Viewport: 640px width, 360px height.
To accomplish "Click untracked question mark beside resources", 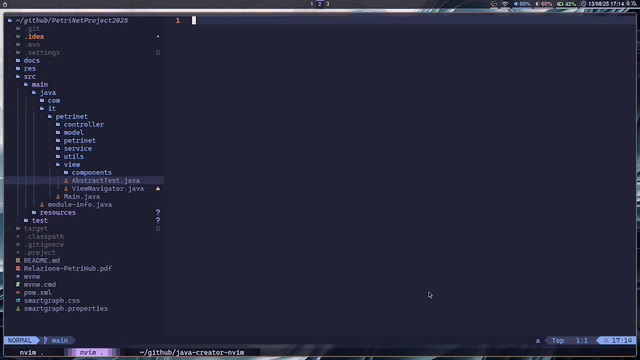I will click(x=158, y=212).
